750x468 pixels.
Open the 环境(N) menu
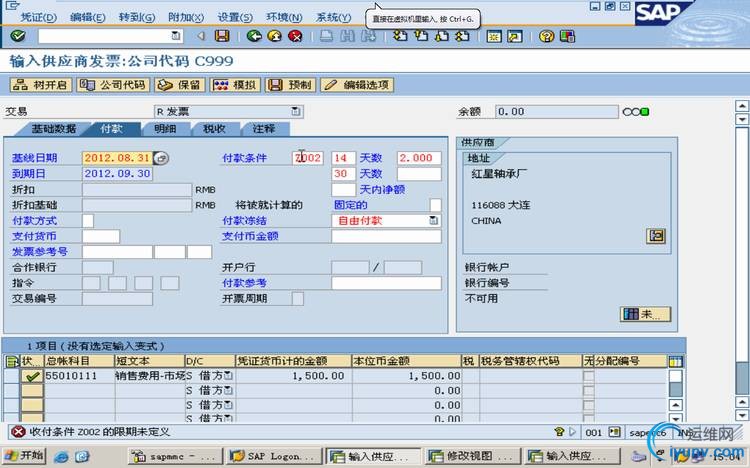click(x=284, y=17)
